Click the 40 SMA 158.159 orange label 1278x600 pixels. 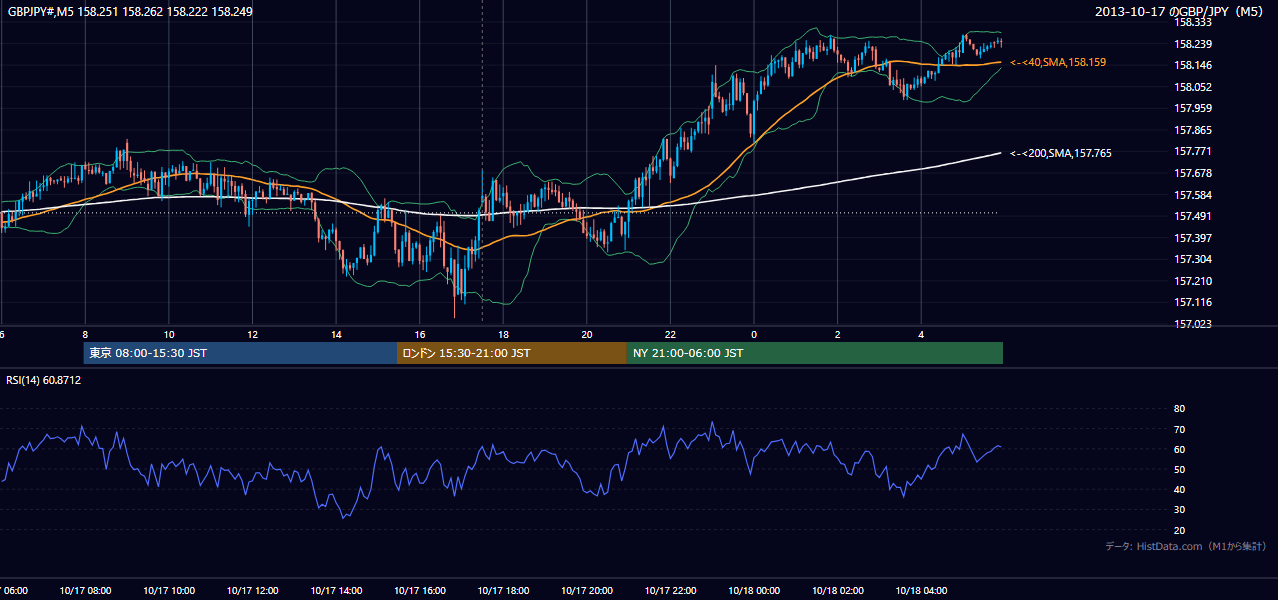(1058, 62)
